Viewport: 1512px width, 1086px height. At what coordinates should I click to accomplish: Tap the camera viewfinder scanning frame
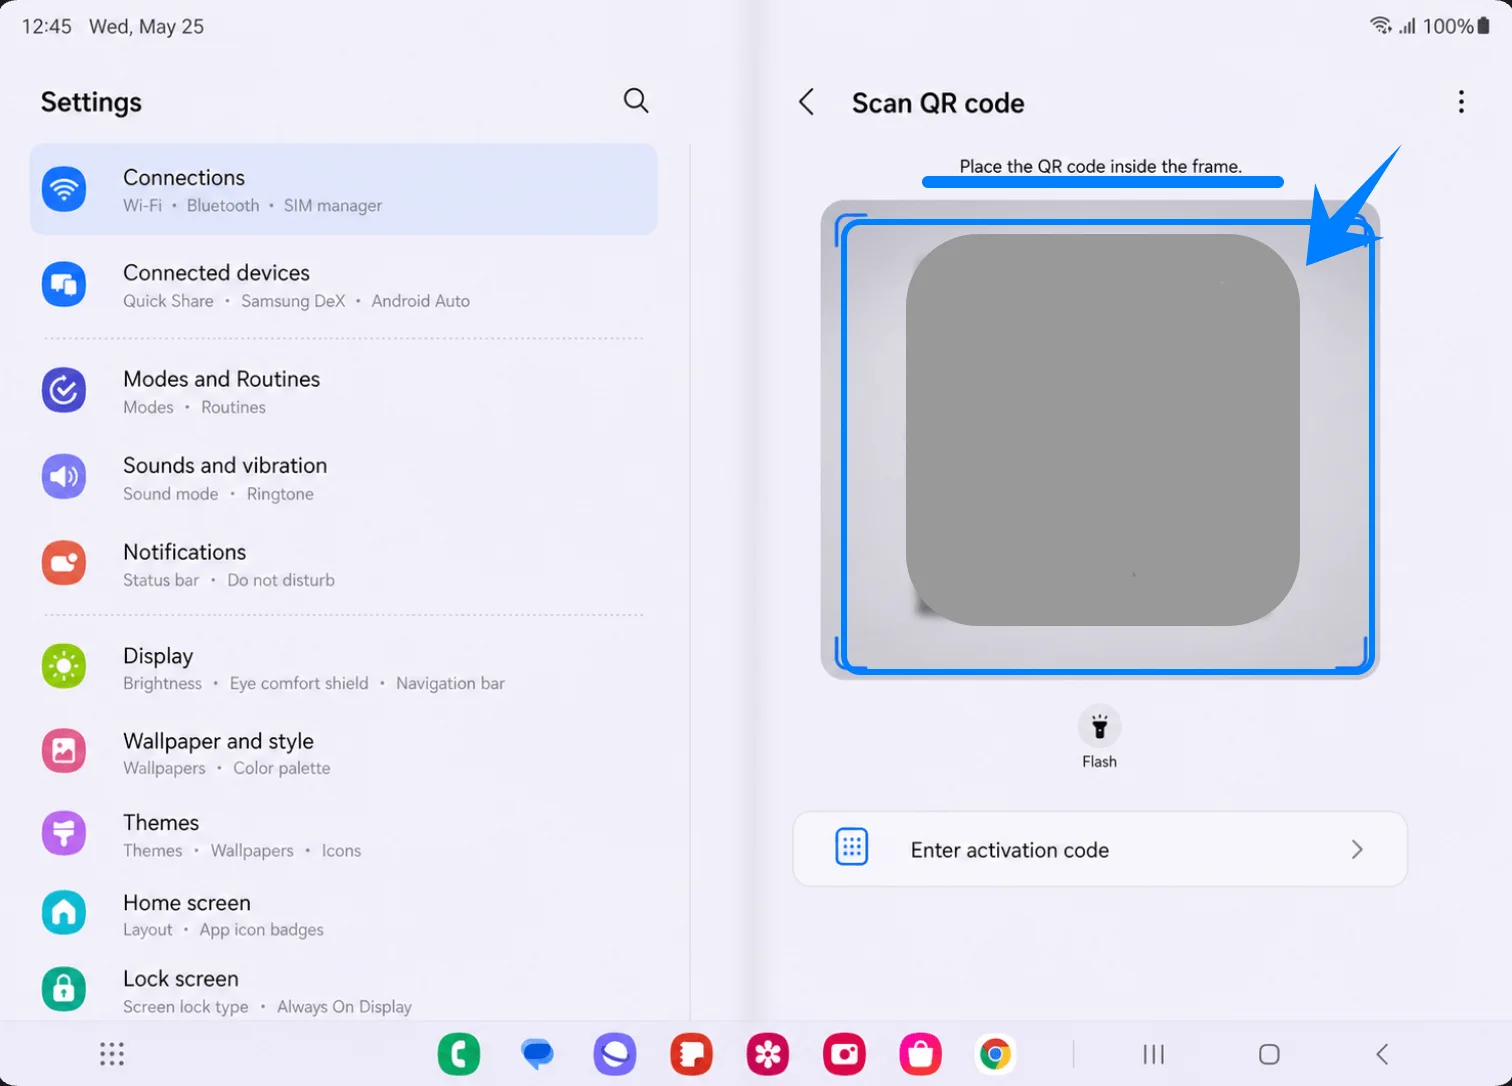(x=1100, y=440)
